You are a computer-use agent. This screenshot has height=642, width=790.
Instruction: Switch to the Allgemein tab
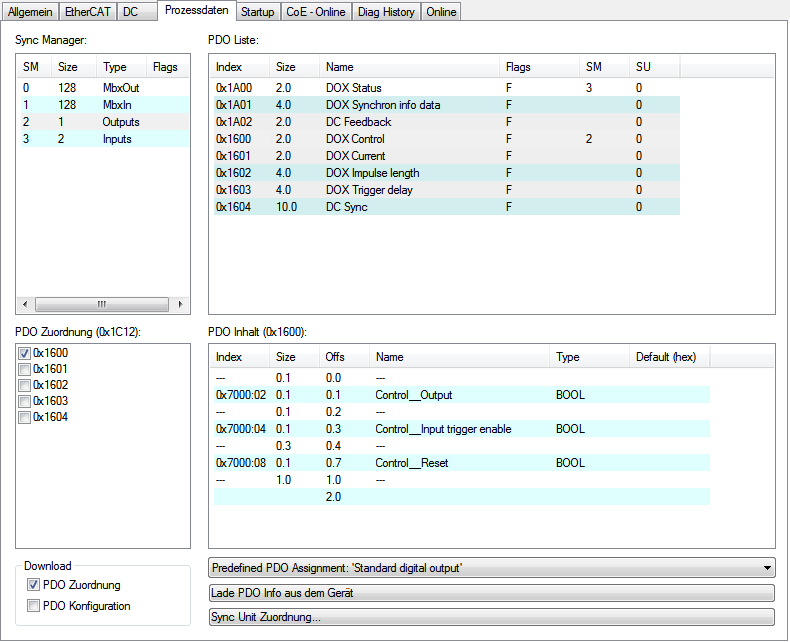coord(30,12)
